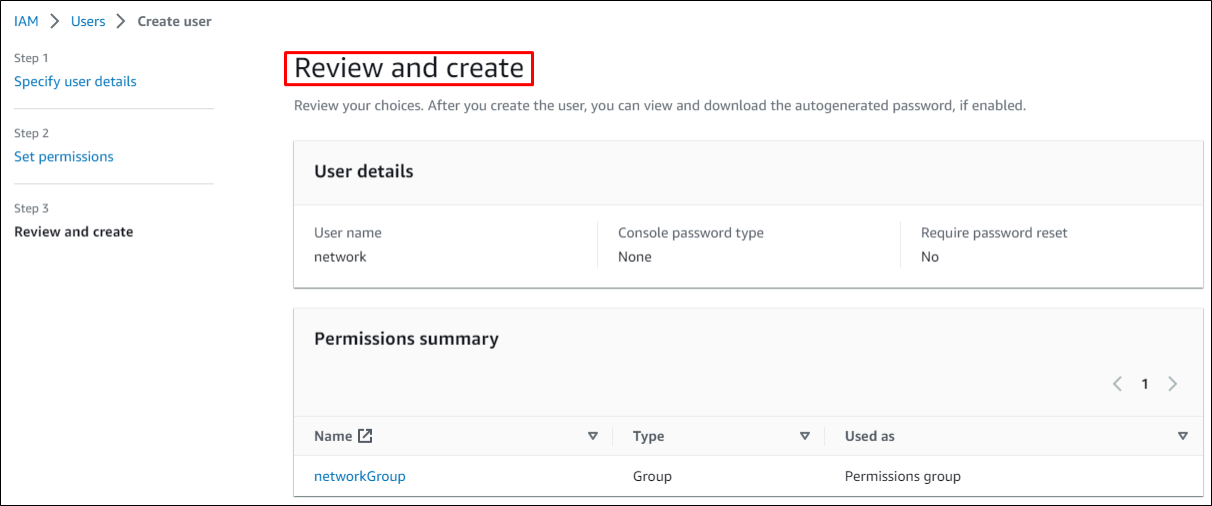Sort by Type column using its arrow
The height and width of the screenshot is (506, 1212).
tap(804, 436)
